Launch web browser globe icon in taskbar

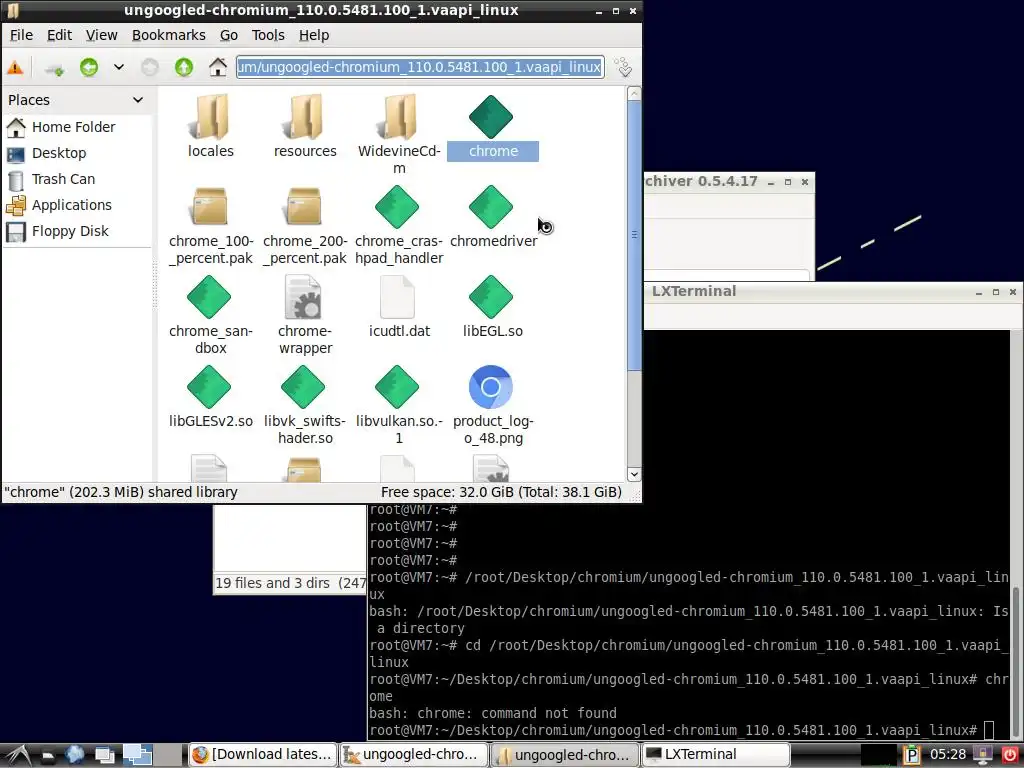click(x=74, y=755)
